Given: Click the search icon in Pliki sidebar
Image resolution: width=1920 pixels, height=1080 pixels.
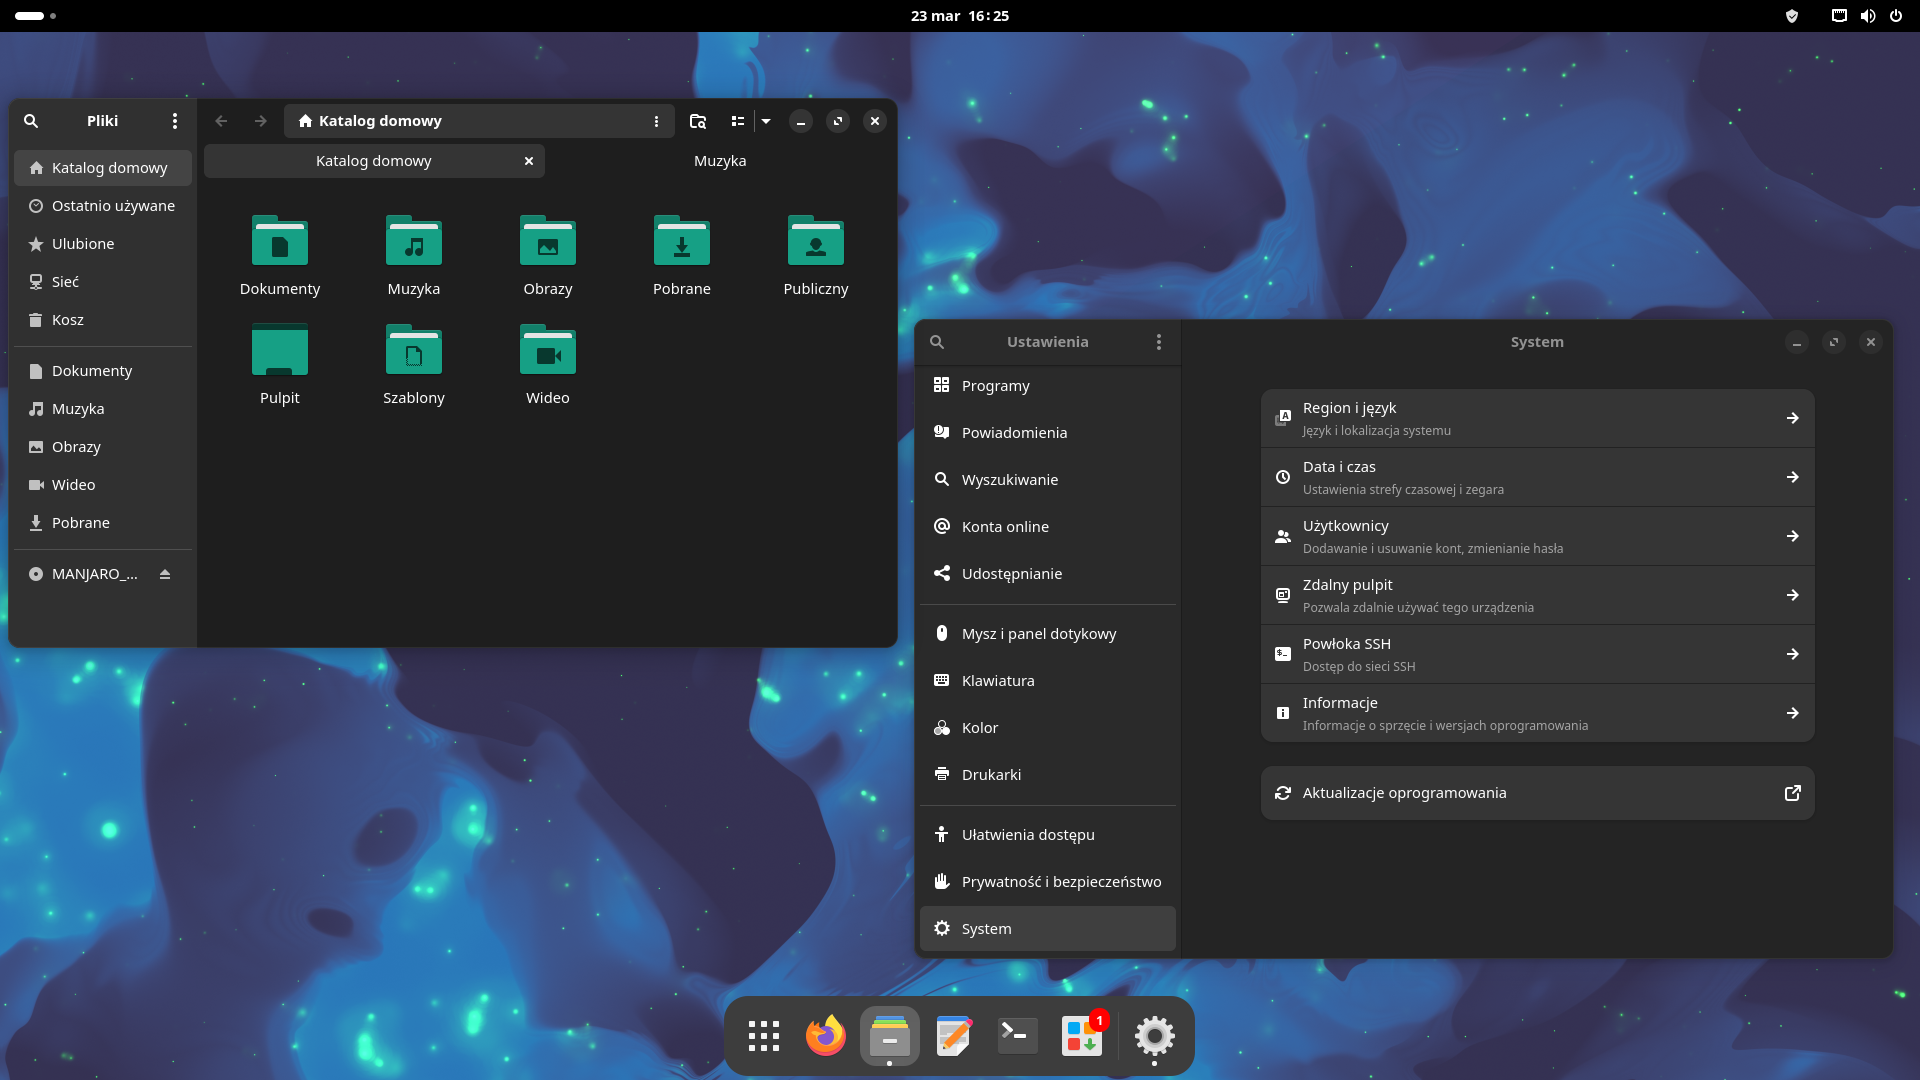Looking at the screenshot, I should [31, 121].
